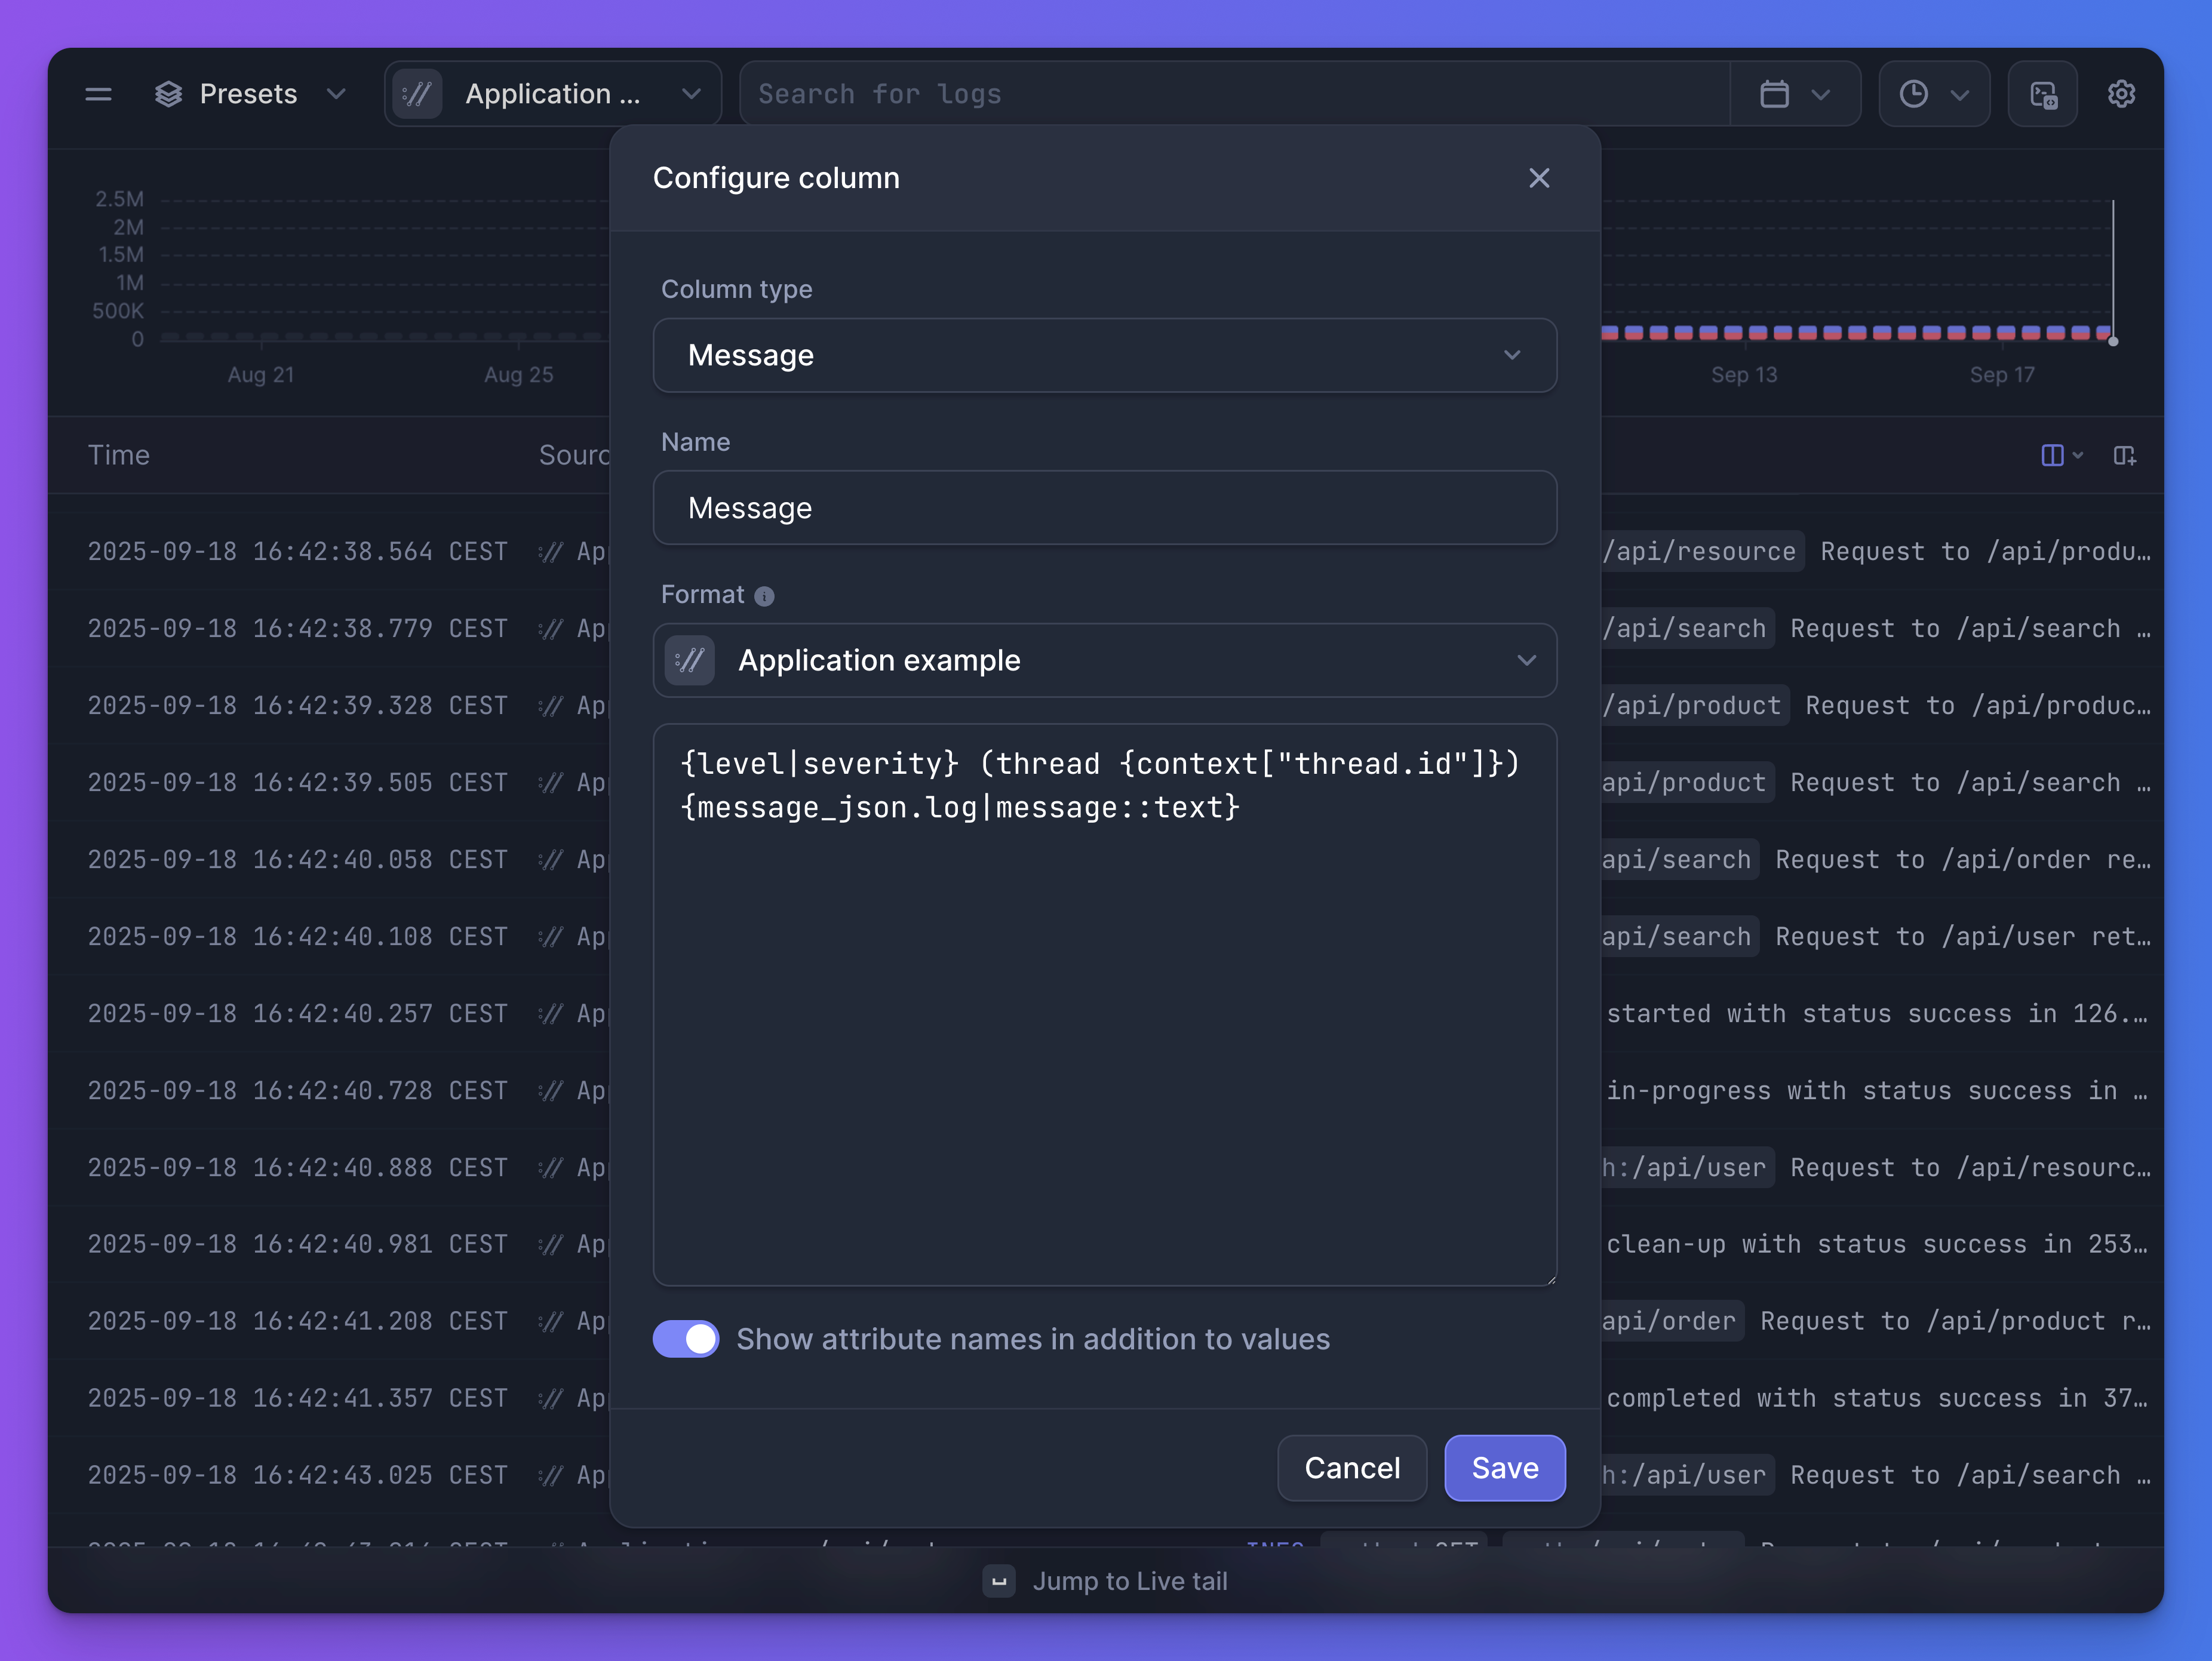The width and height of the screenshot is (2212, 1661).
Task: Open the date range calendar icon
Action: click(1776, 93)
